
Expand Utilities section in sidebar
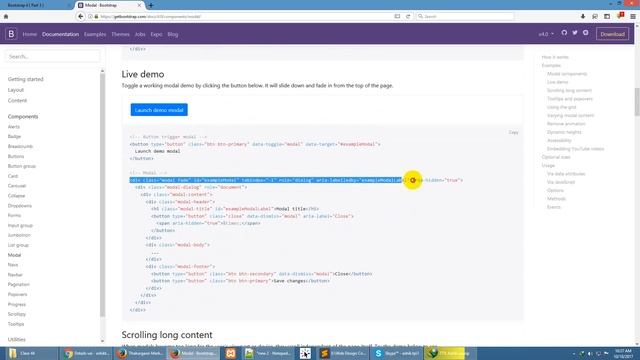click(17, 339)
